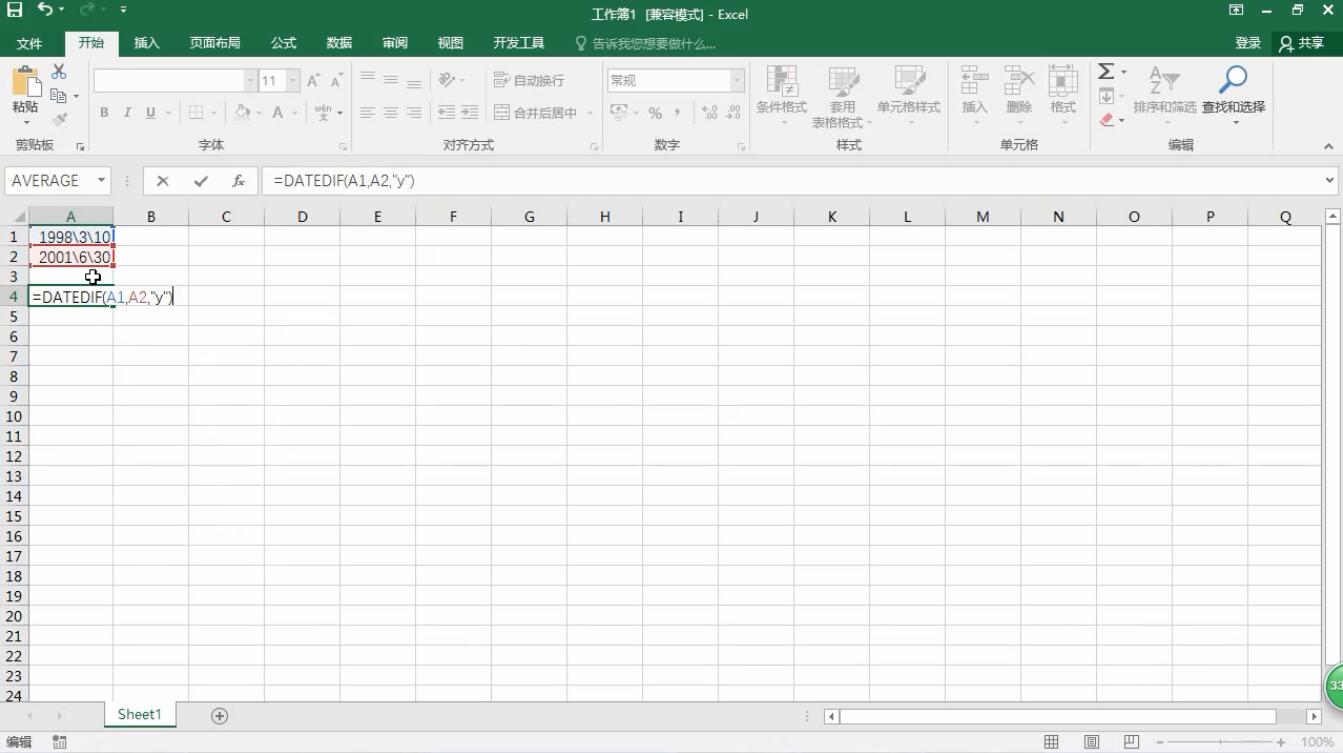The width and height of the screenshot is (1343, 753).
Task: Select the Sheet1 tab
Action: [139, 715]
